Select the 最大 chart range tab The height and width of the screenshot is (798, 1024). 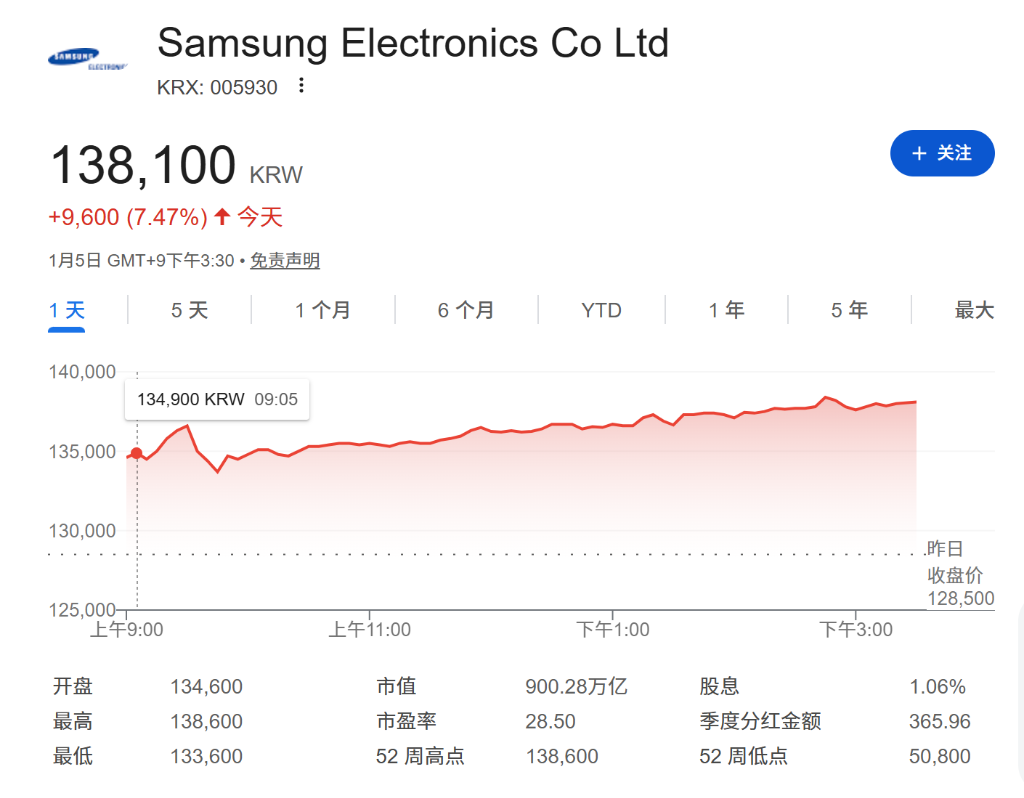974,310
